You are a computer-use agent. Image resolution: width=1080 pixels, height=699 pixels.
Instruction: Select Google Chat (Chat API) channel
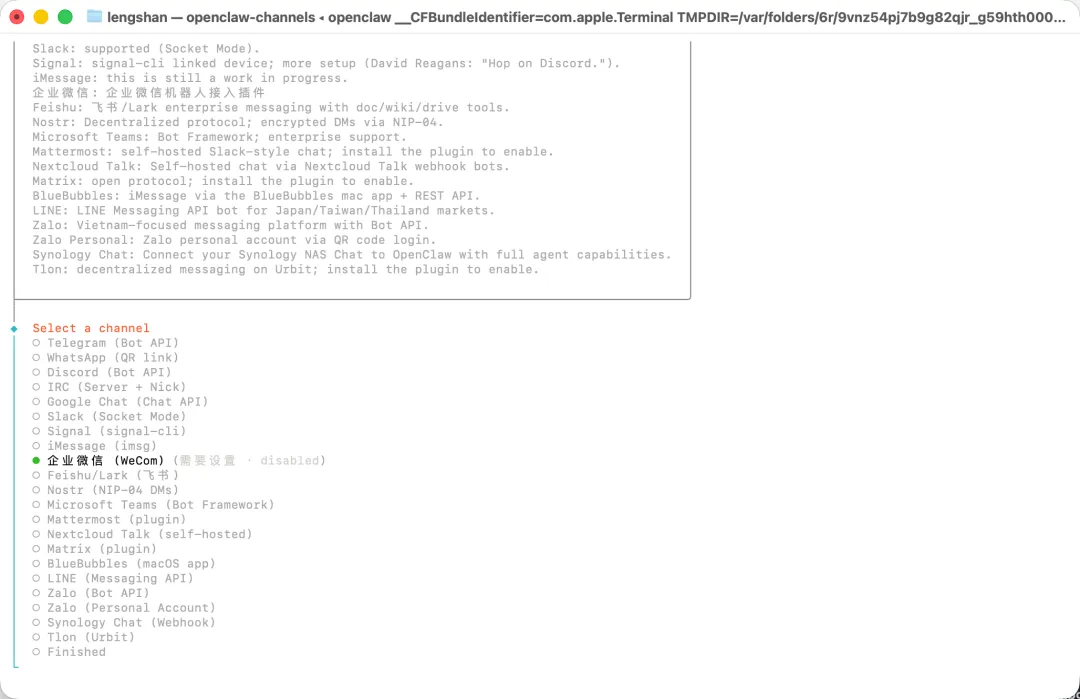point(120,401)
